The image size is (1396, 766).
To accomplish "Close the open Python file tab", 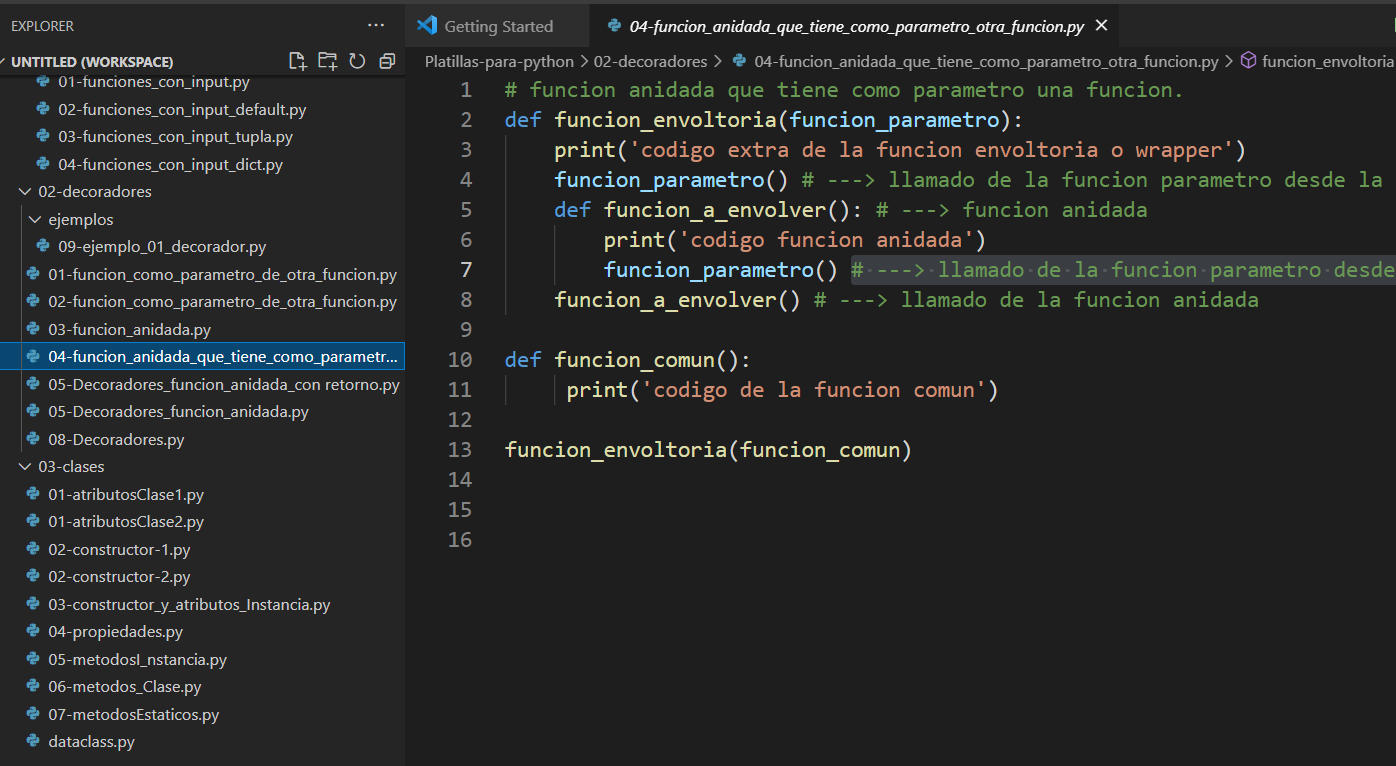I will click(1102, 26).
